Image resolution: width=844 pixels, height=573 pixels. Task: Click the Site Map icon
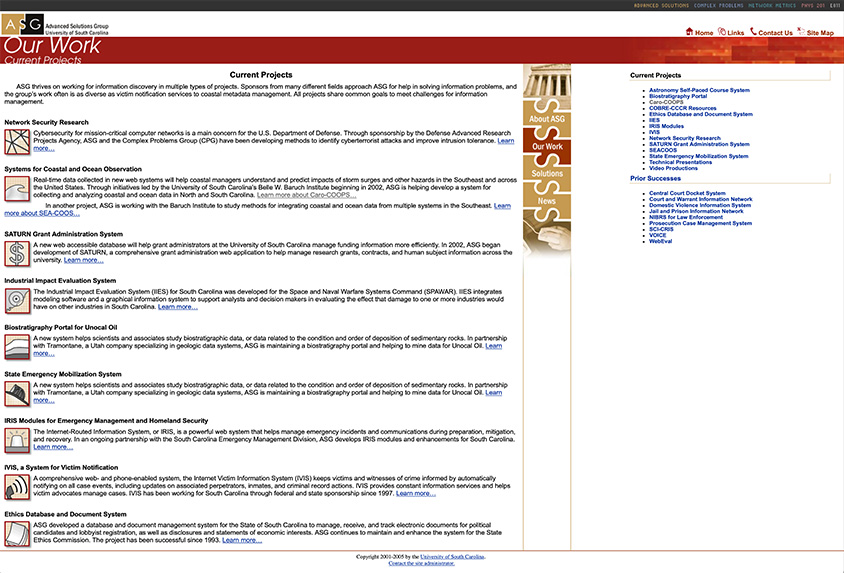tap(801, 32)
